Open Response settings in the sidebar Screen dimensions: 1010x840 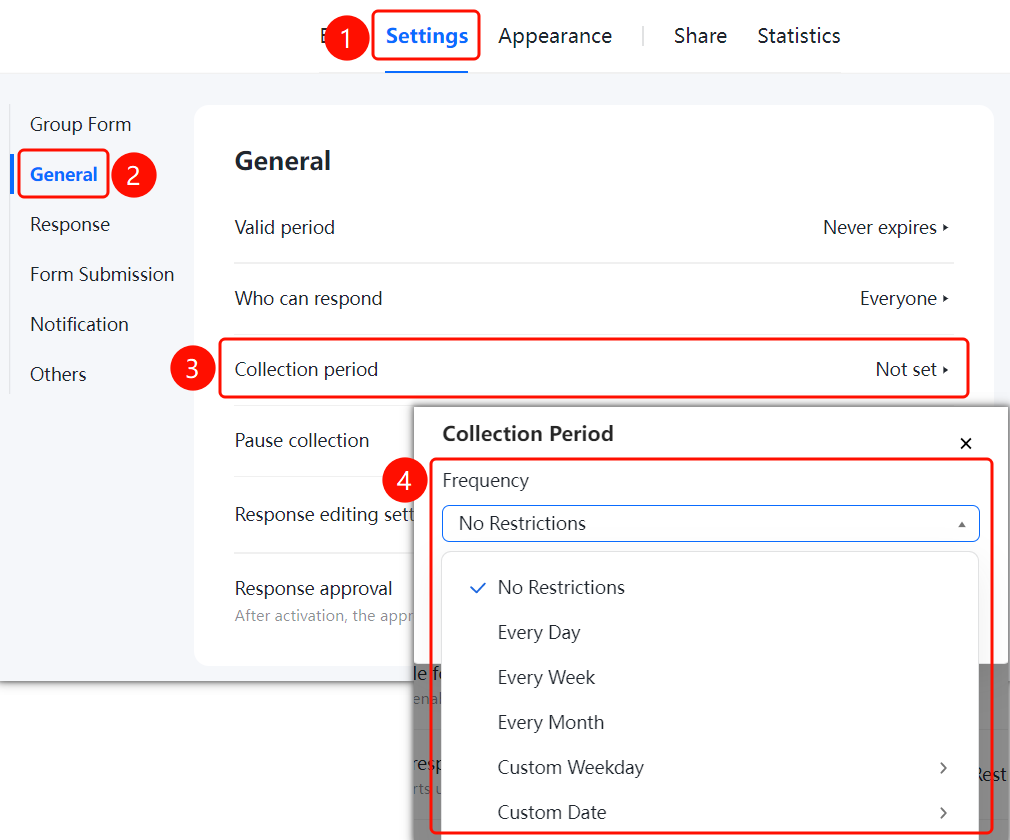70,224
